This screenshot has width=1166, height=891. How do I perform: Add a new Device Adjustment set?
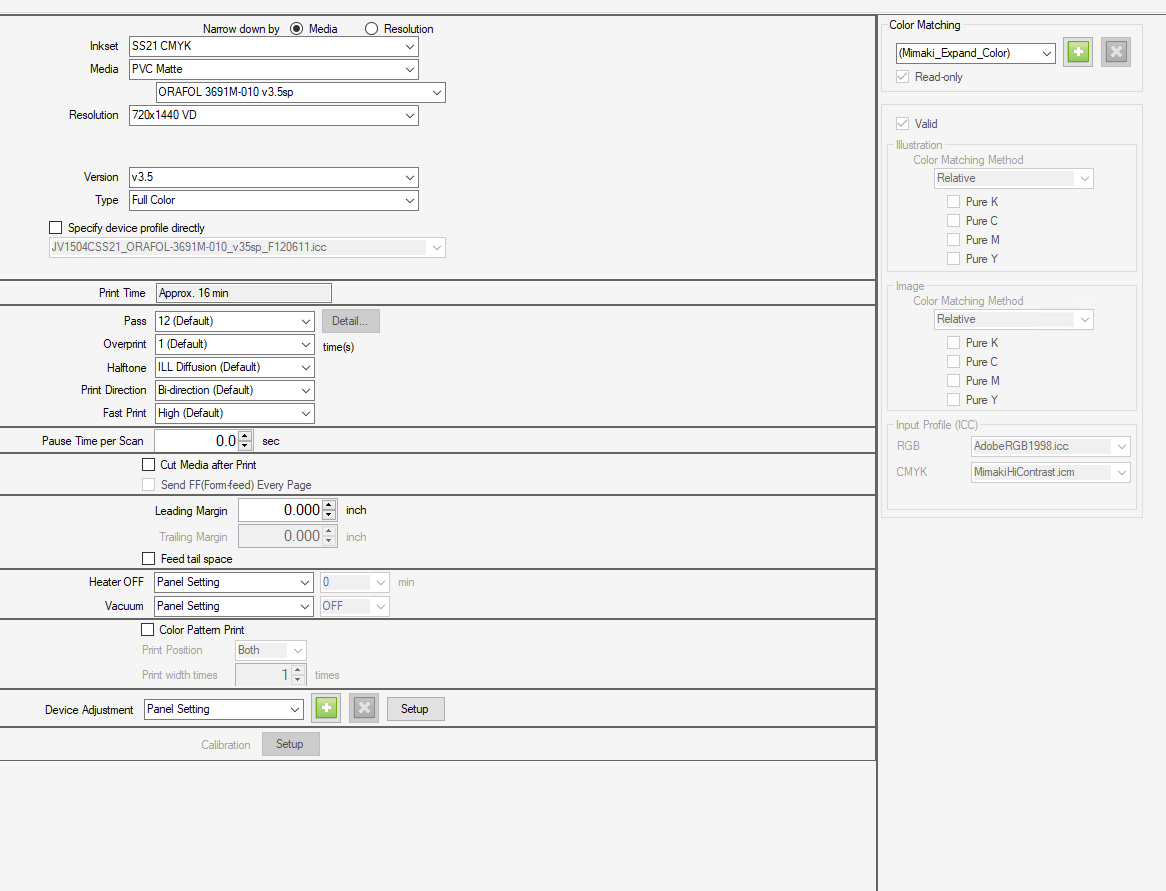(326, 708)
